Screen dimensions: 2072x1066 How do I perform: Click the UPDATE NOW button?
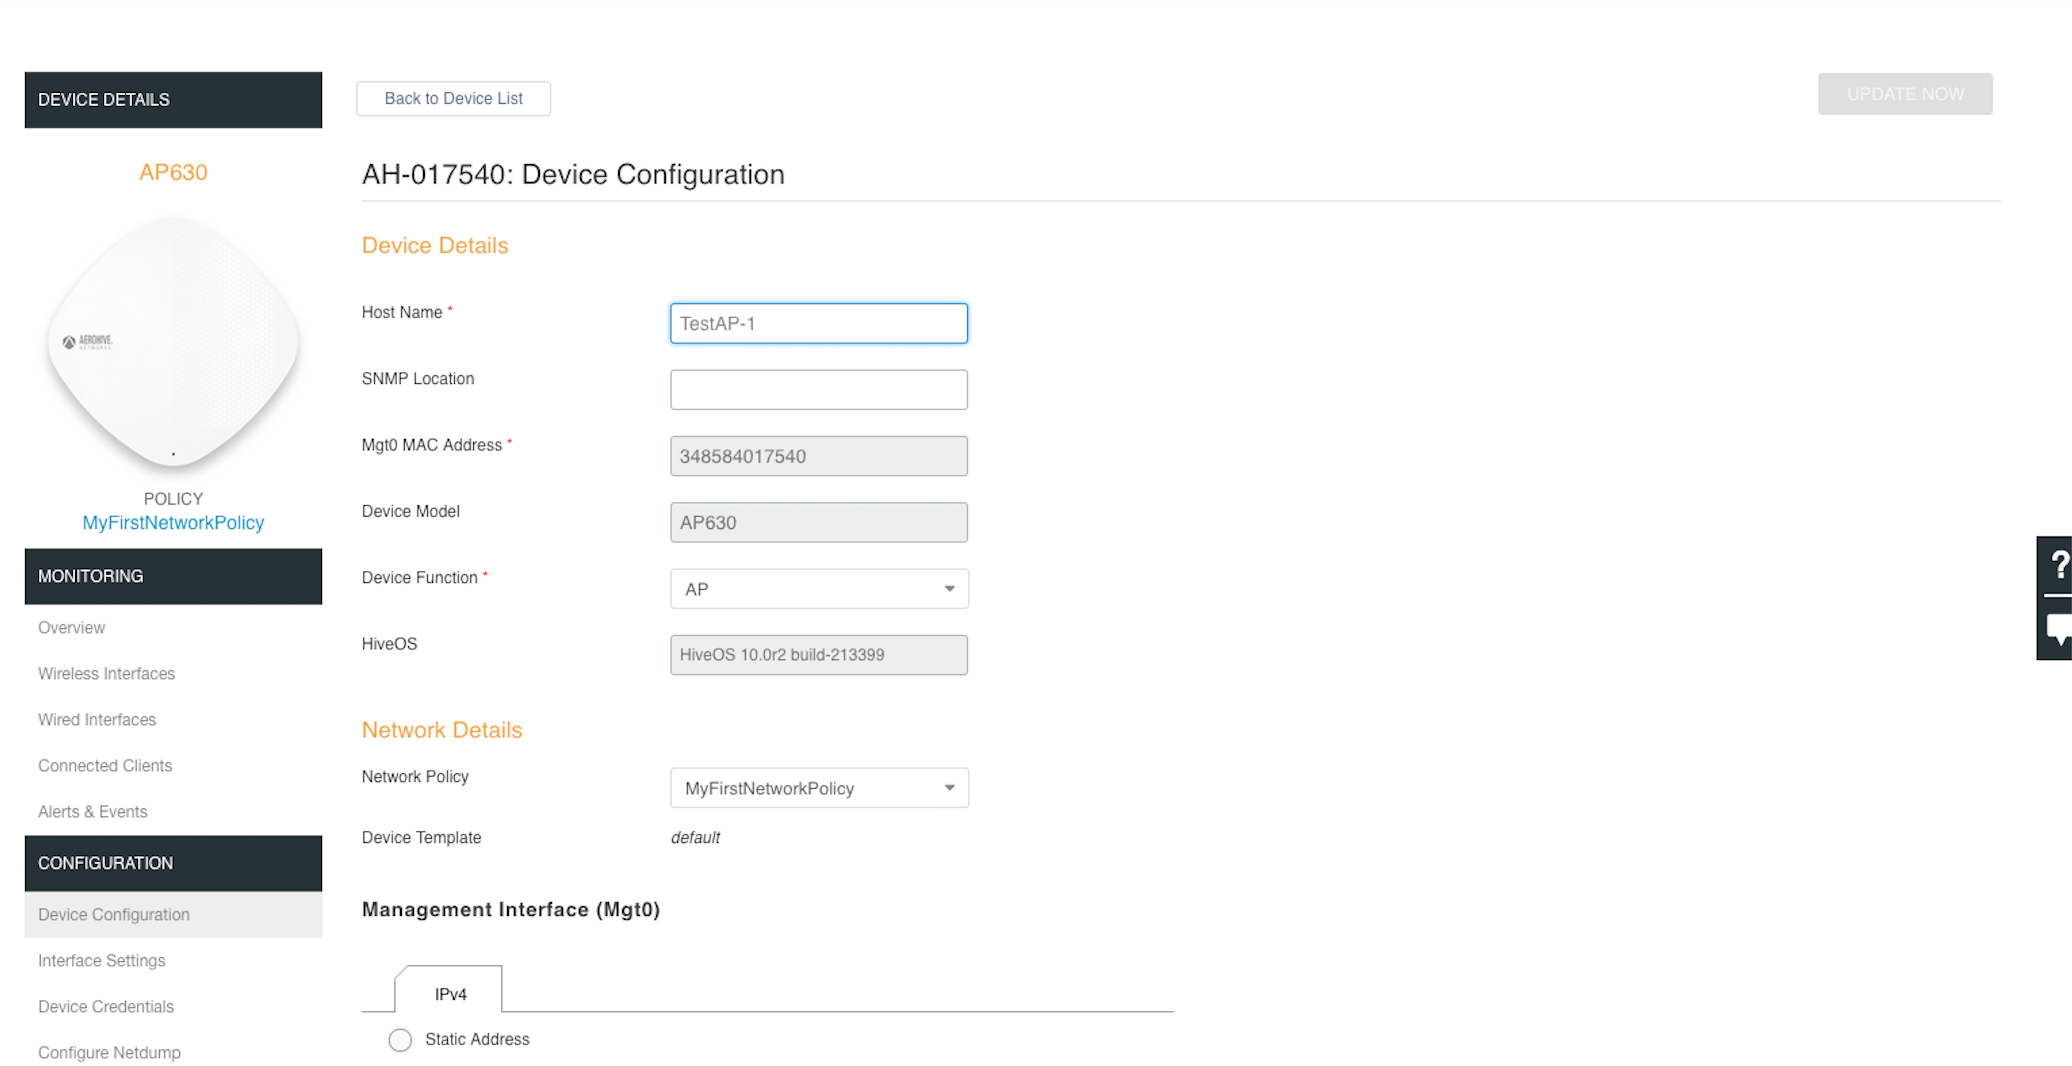1905,94
